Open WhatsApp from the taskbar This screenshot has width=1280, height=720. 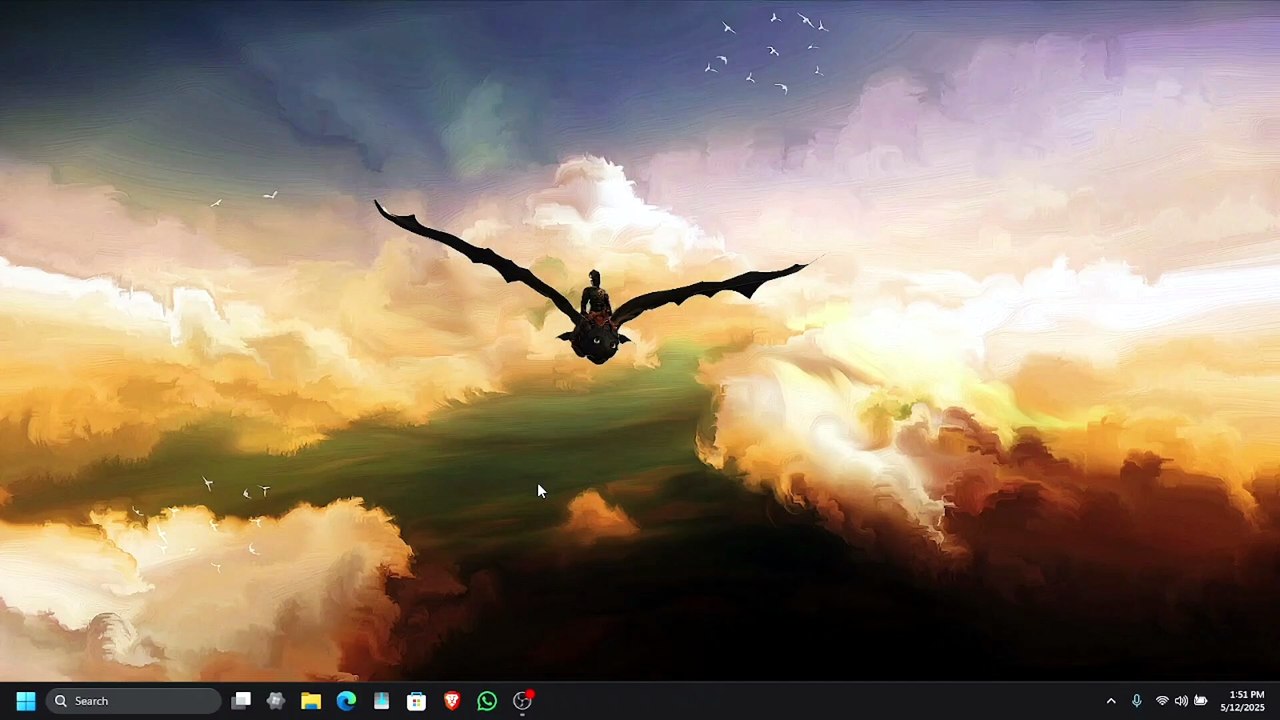click(487, 701)
